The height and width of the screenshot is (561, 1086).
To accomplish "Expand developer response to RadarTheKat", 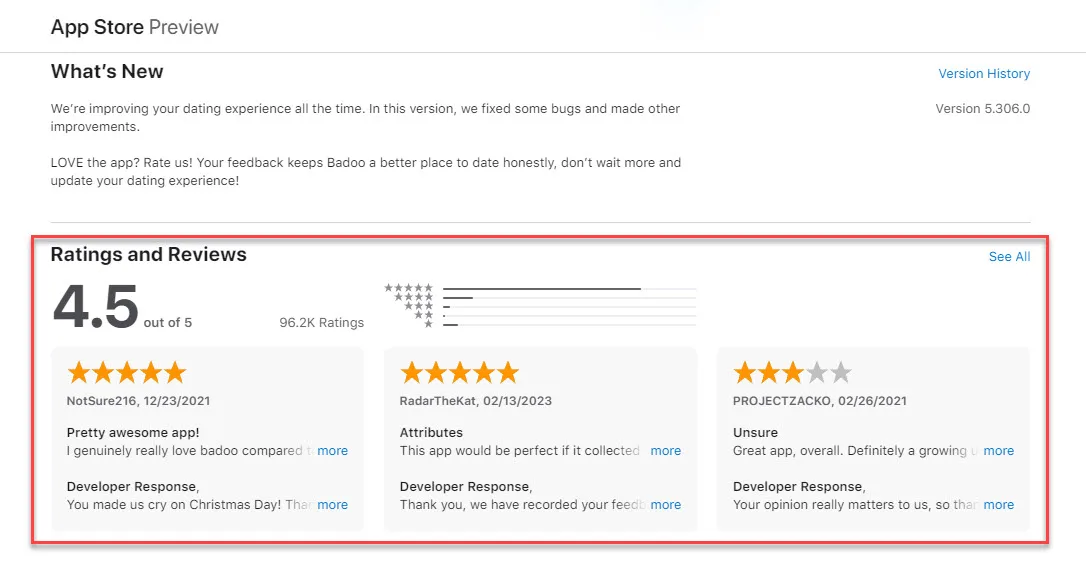I will [666, 505].
